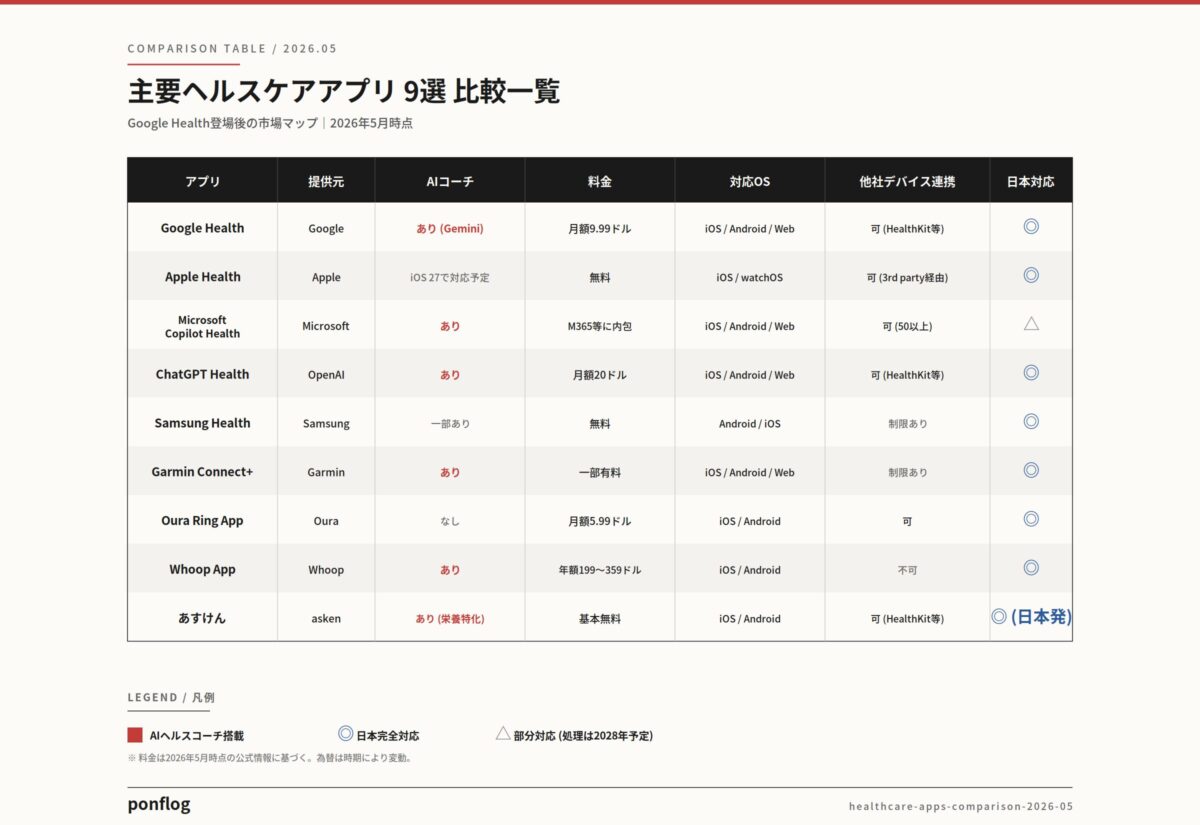The height and width of the screenshot is (825, 1200).
Task: Click the なし cell in Oura row
Action: coord(450,521)
